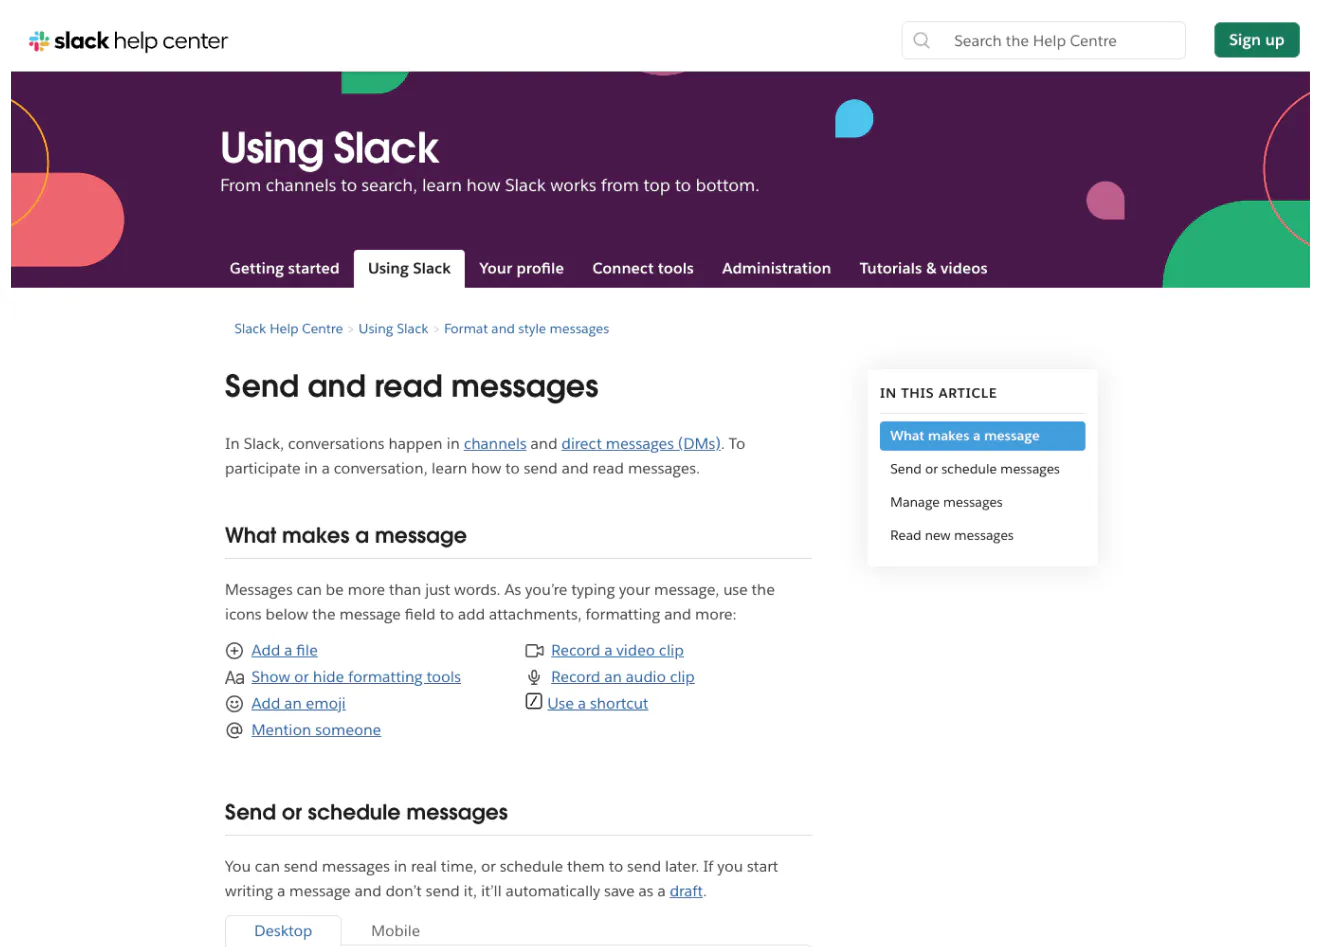
Task: Follow the draft link
Action: (686, 892)
